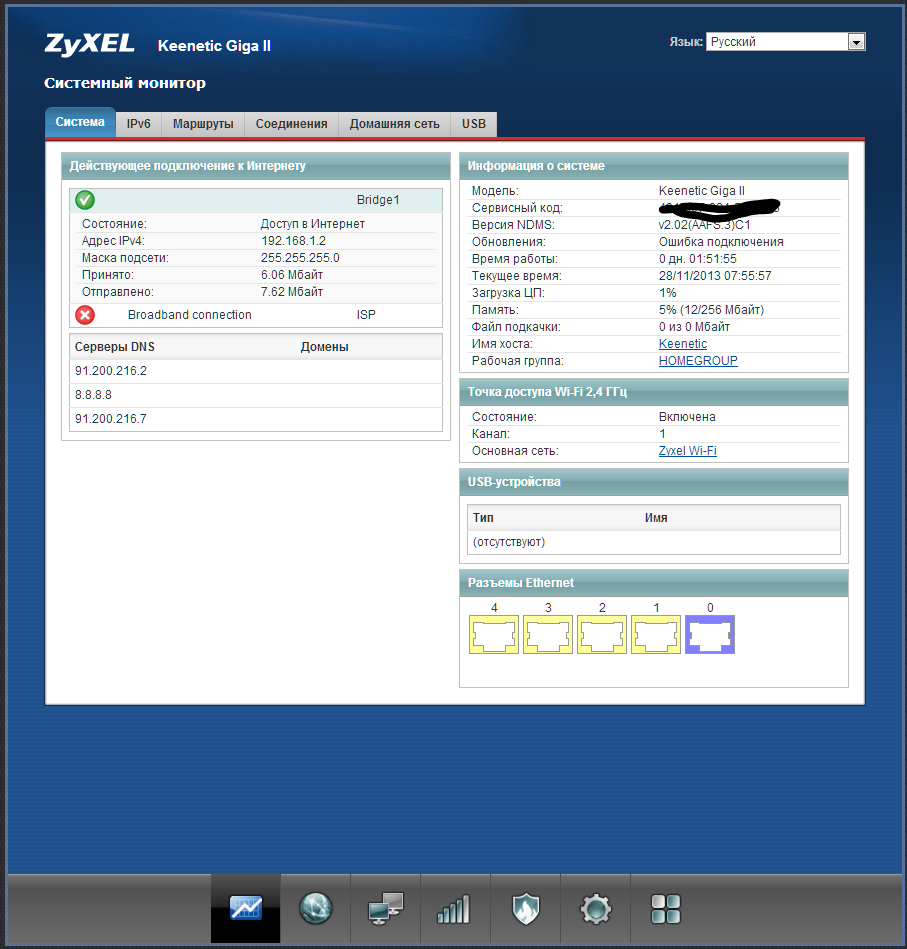Screen dimensions: 907x949
Task: Click the current time 28/11/2013 07:55:57
Action: click(715, 275)
